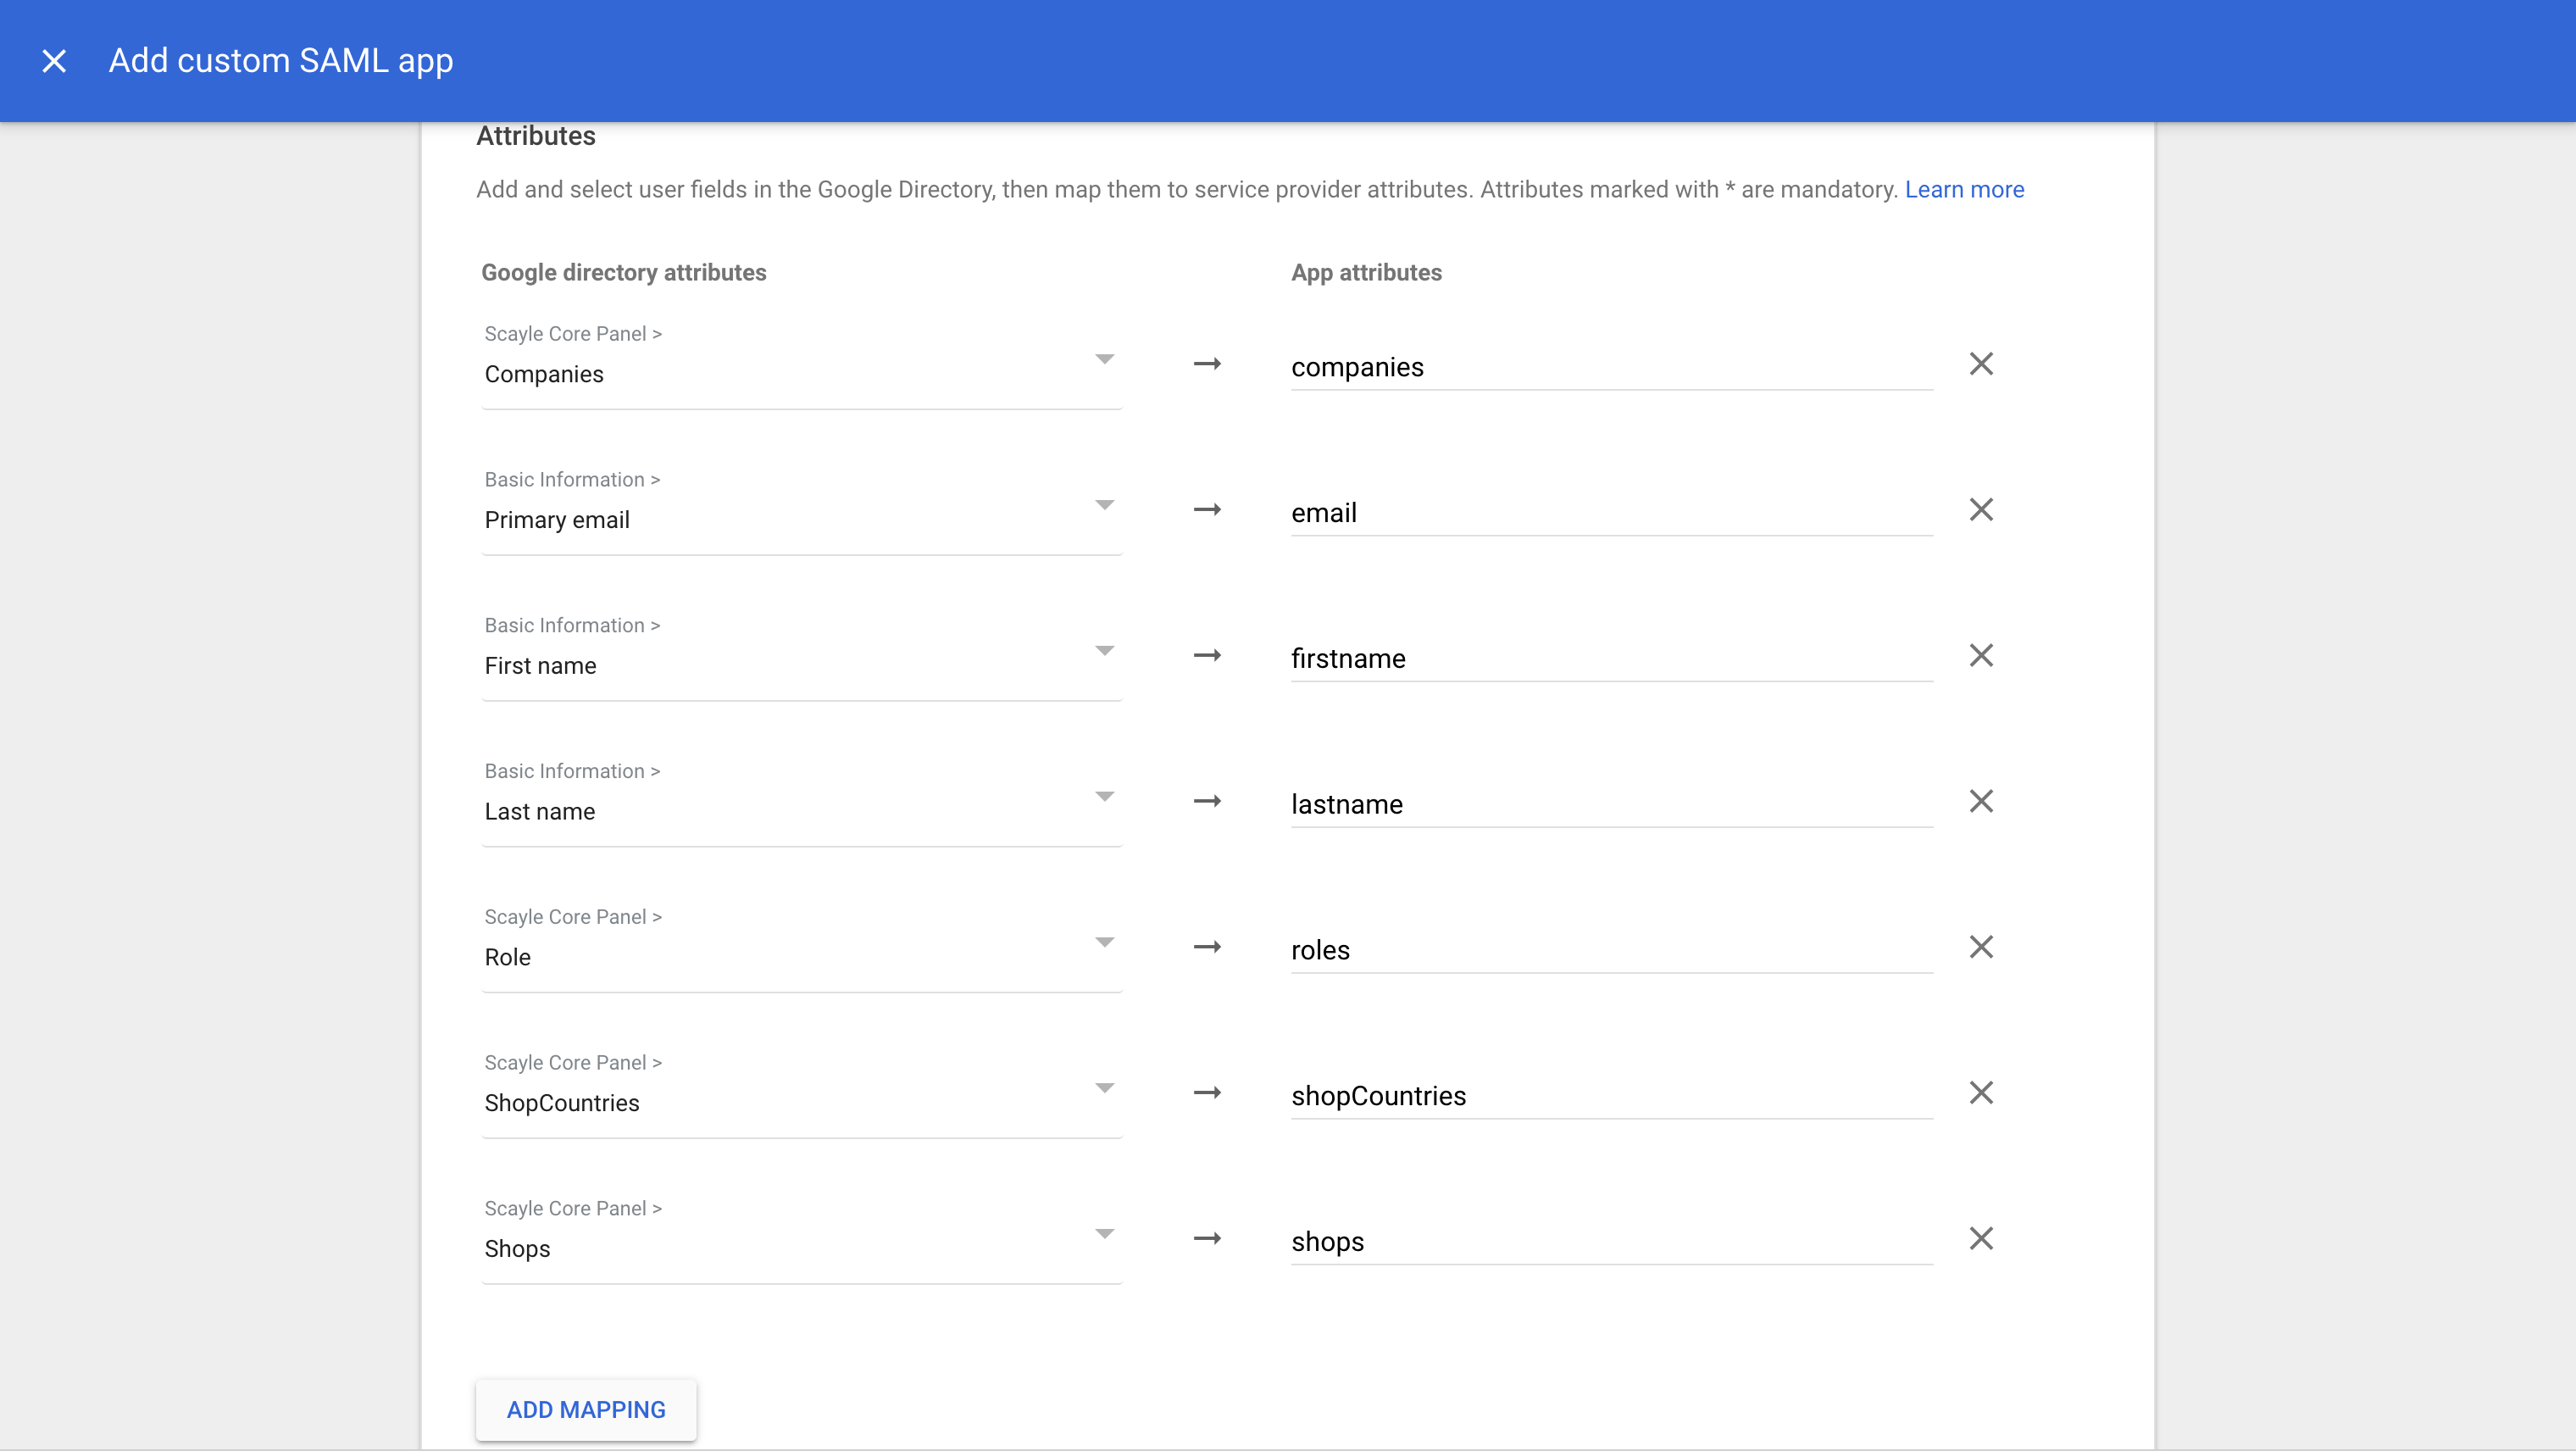Image resolution: width=2576 pixels, height=1451 pixels.
Task: Click the roles app attribute input
Action: coord(1610,950)
